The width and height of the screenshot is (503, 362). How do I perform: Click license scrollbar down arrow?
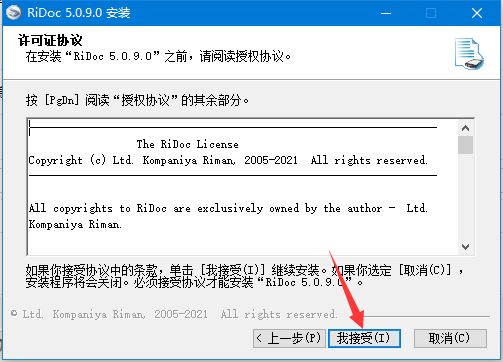pyautogui.click(x=465, y=247)
